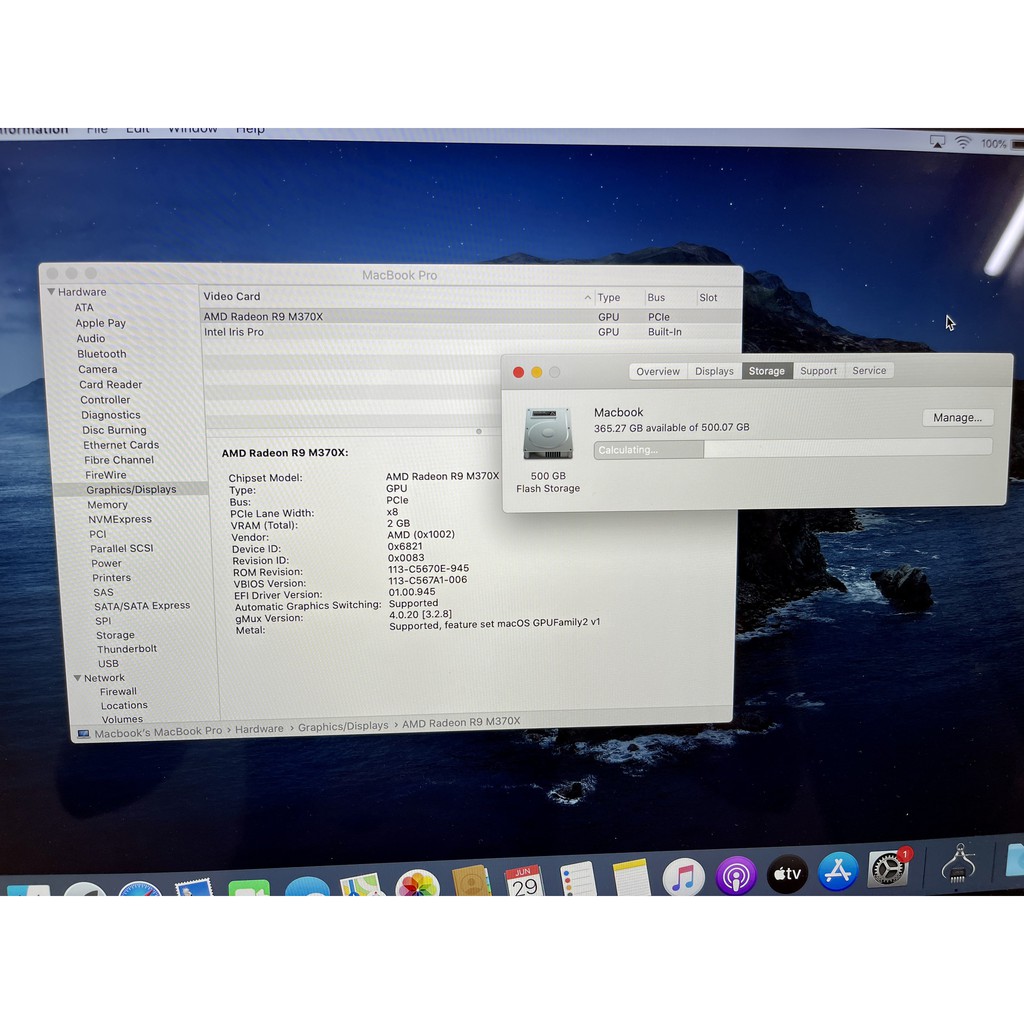Click the Manage... button

(957, 417)
